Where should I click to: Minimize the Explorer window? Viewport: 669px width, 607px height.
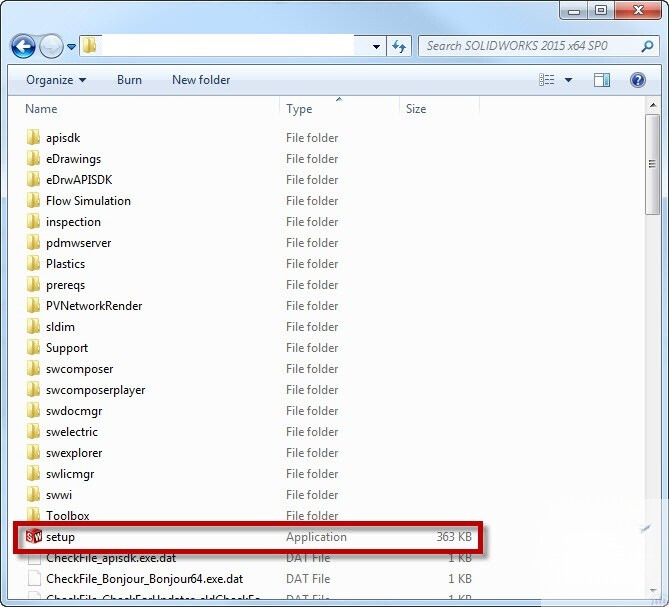(574, 11)
